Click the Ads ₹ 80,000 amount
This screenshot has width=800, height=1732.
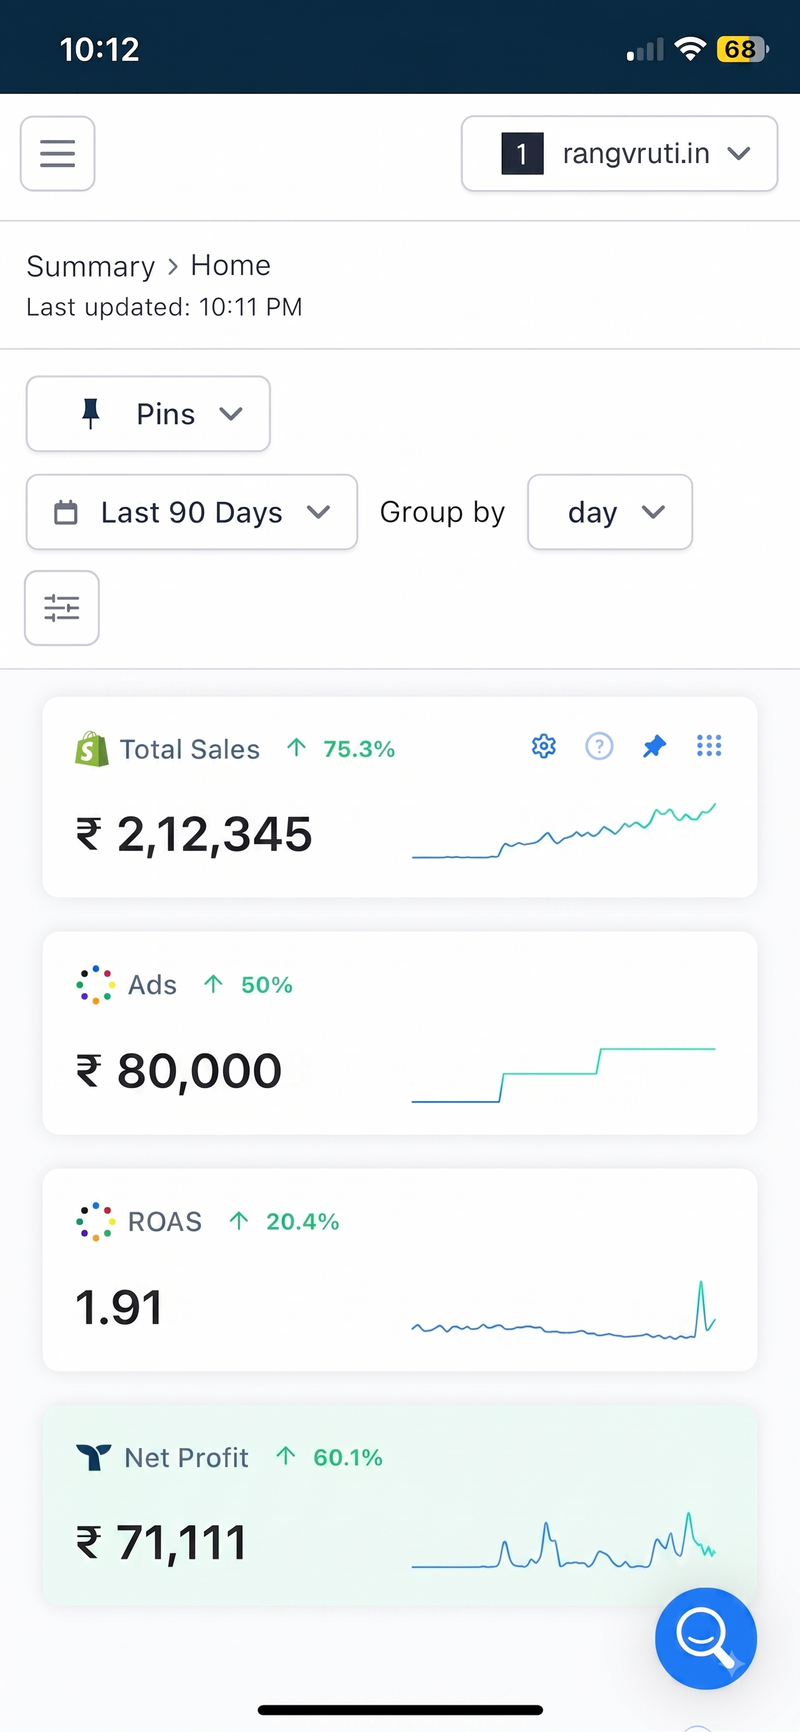tap(179, 1071)
